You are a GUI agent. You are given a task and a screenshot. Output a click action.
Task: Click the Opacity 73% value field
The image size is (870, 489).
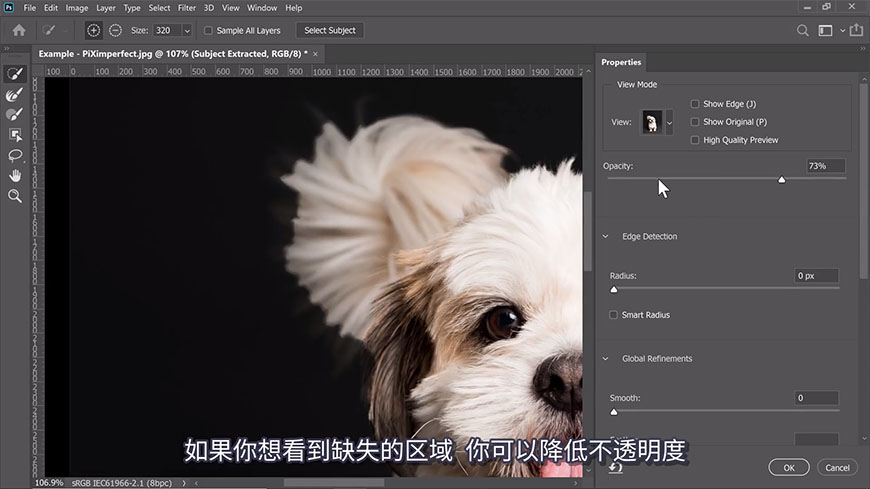click(x=826, y=166)
